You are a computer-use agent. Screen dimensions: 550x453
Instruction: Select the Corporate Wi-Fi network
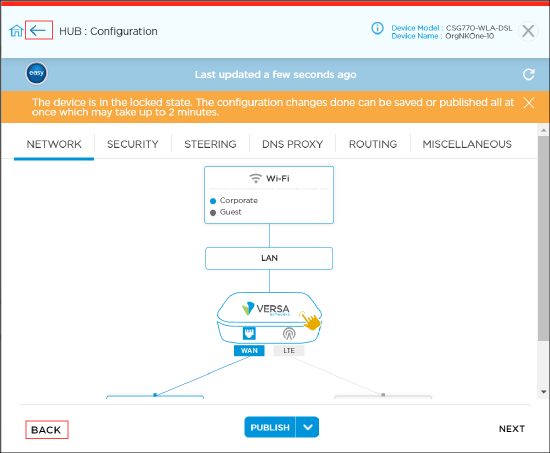pos(234,200)
